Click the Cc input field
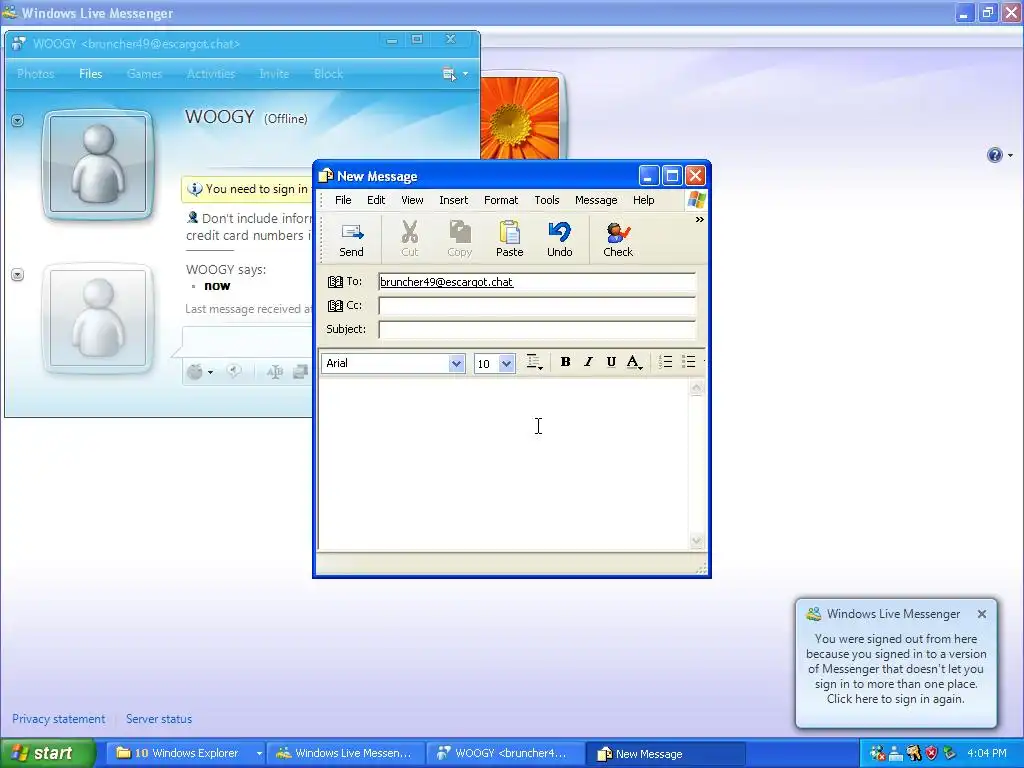 (x=537, y=306)
